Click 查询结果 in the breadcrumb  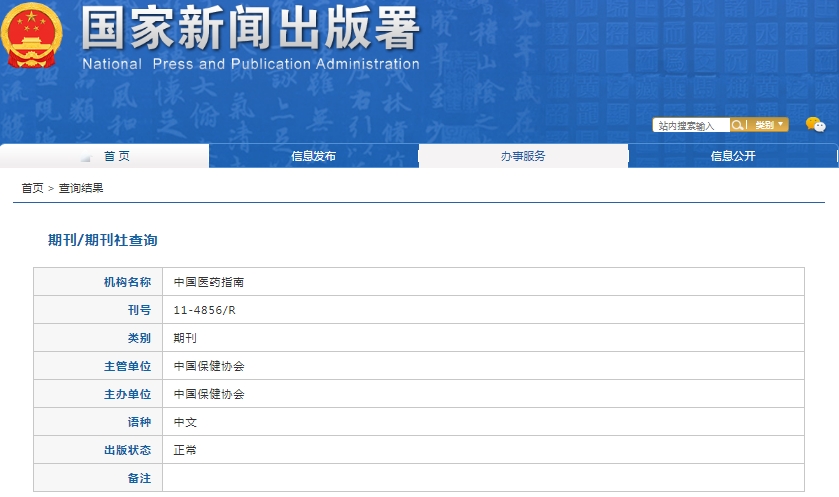click(x=81, y=188)
